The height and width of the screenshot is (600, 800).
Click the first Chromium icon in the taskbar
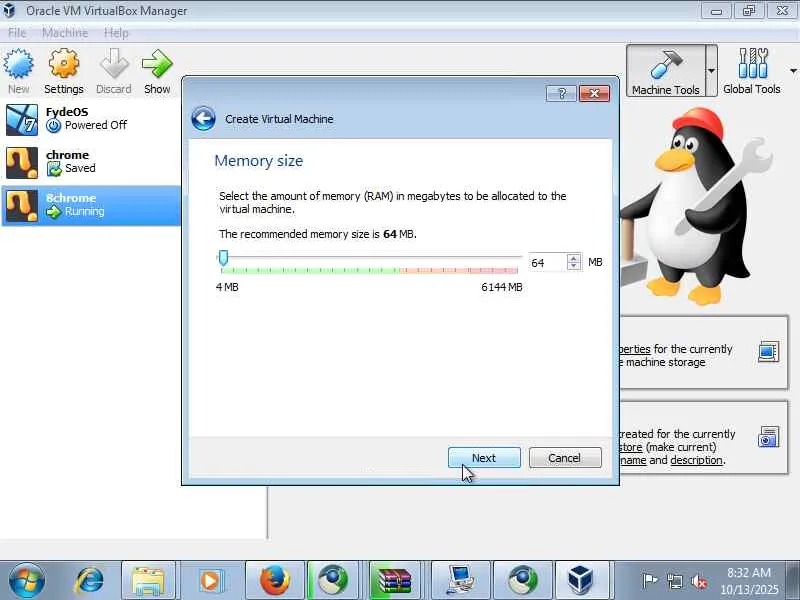click(x=333, y=581)
